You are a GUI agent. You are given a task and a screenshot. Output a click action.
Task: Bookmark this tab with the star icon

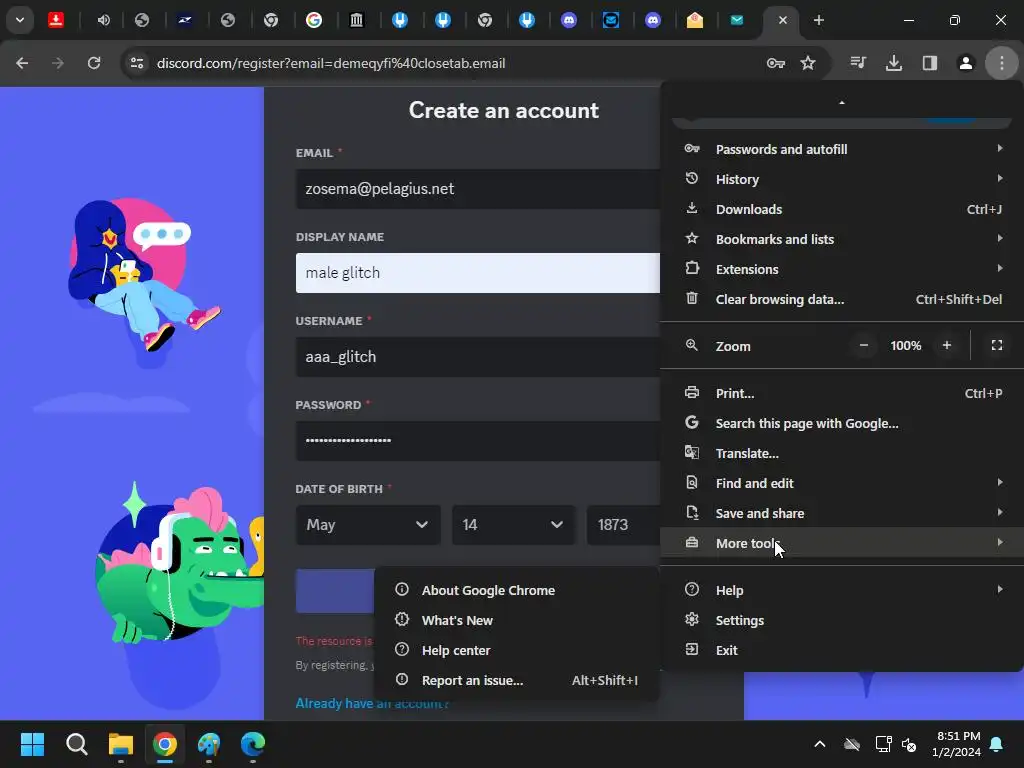tap(808, 63)
